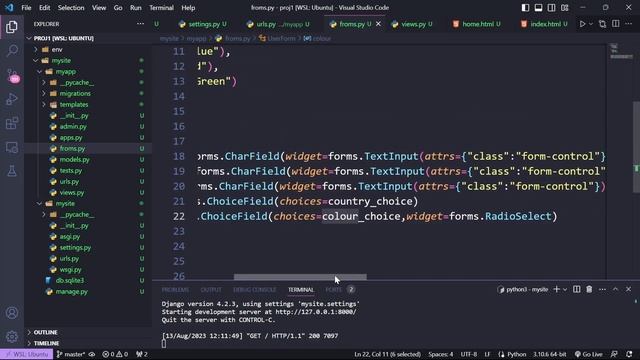Run Python file play button
This screenshot has height=360, width=640.
582,24
